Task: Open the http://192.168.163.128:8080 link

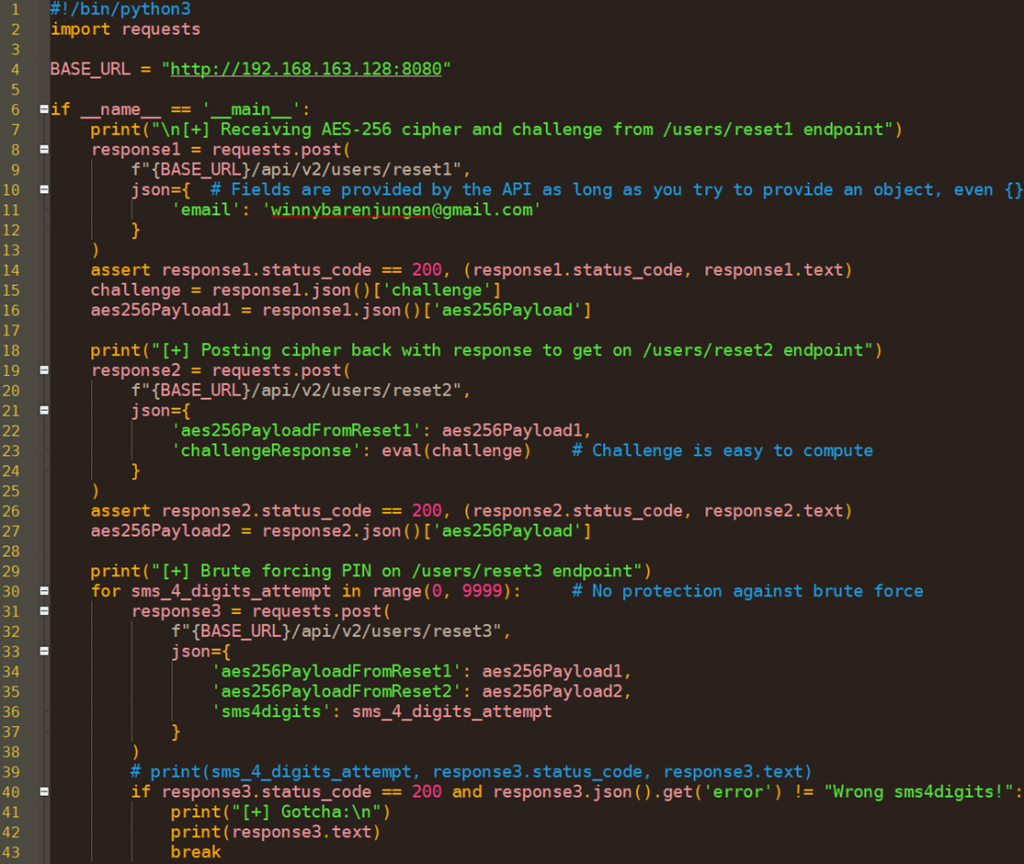Action: [x=306, y=69]
